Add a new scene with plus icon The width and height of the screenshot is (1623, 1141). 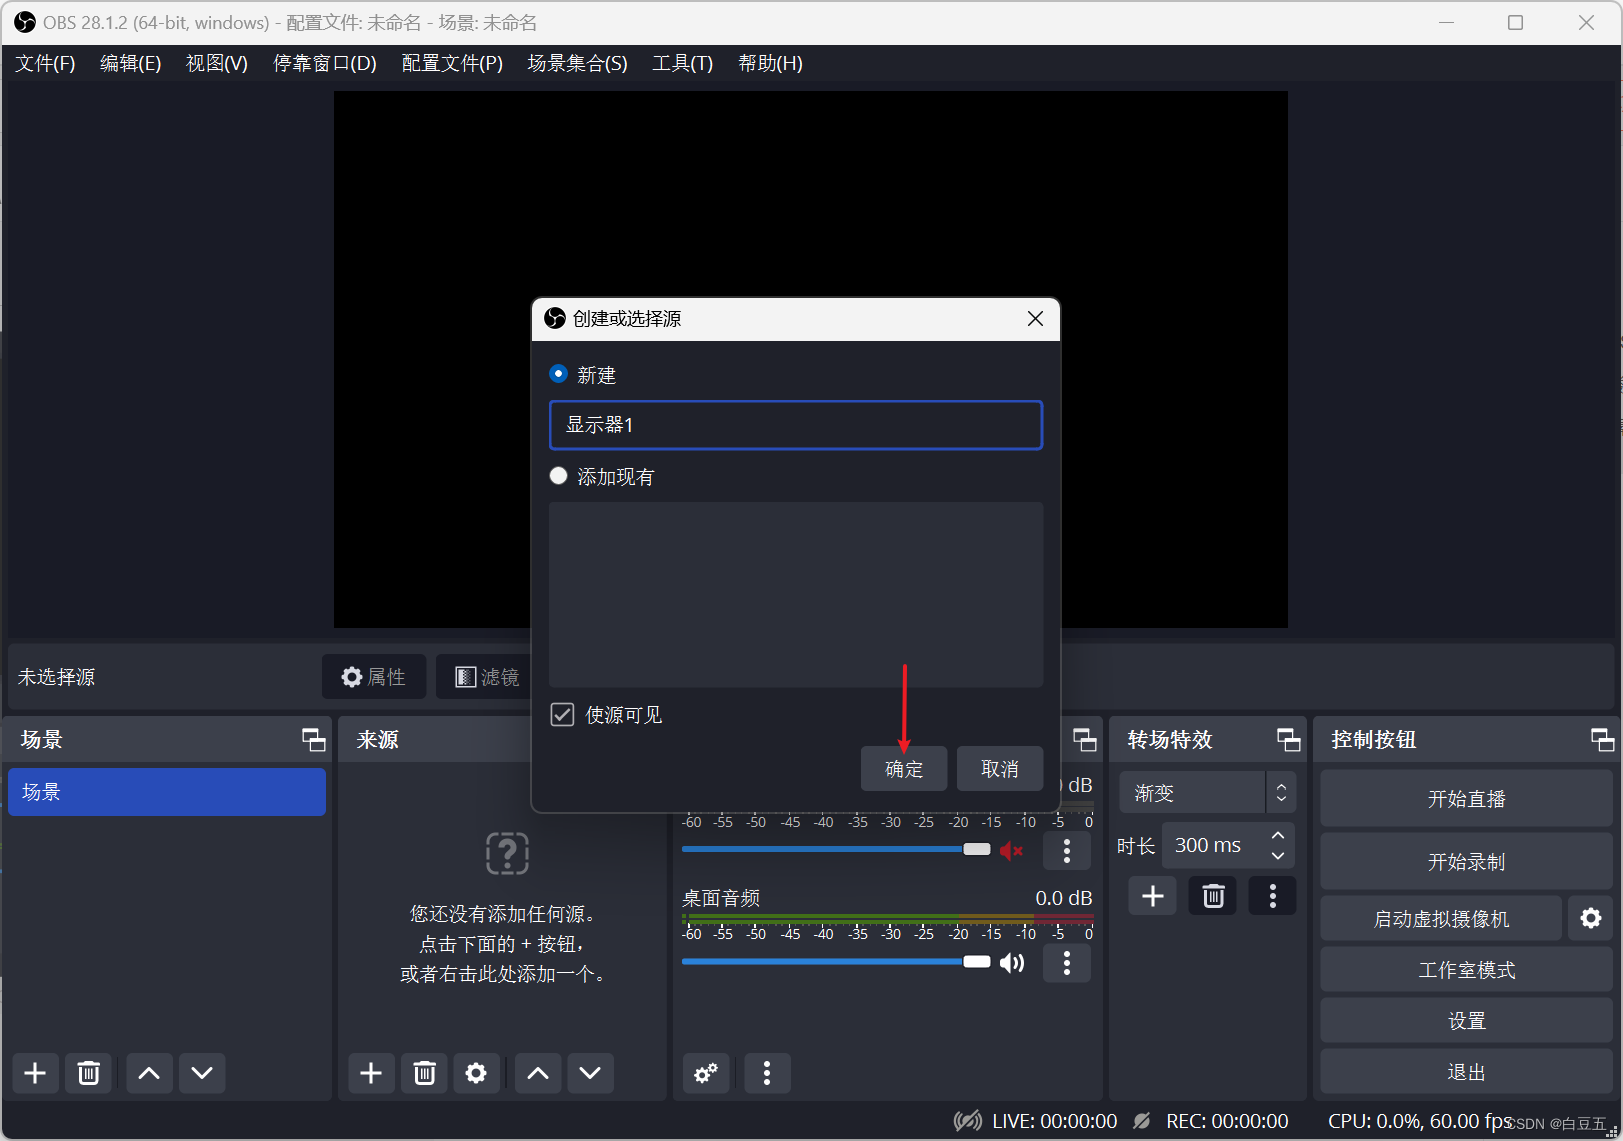coord(35,1073)
